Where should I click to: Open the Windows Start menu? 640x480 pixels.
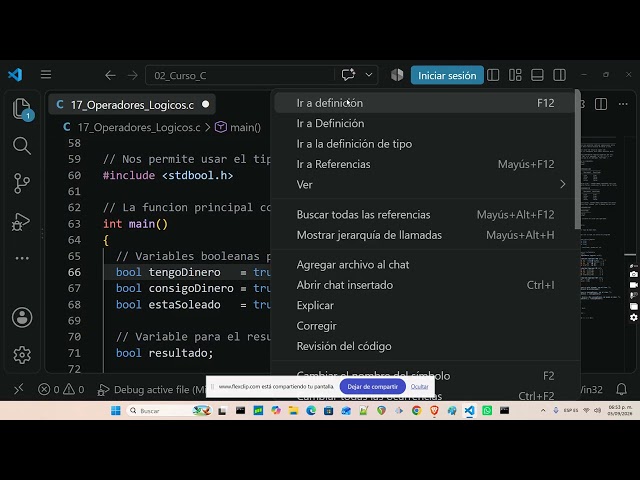click(x=116, y=411)
